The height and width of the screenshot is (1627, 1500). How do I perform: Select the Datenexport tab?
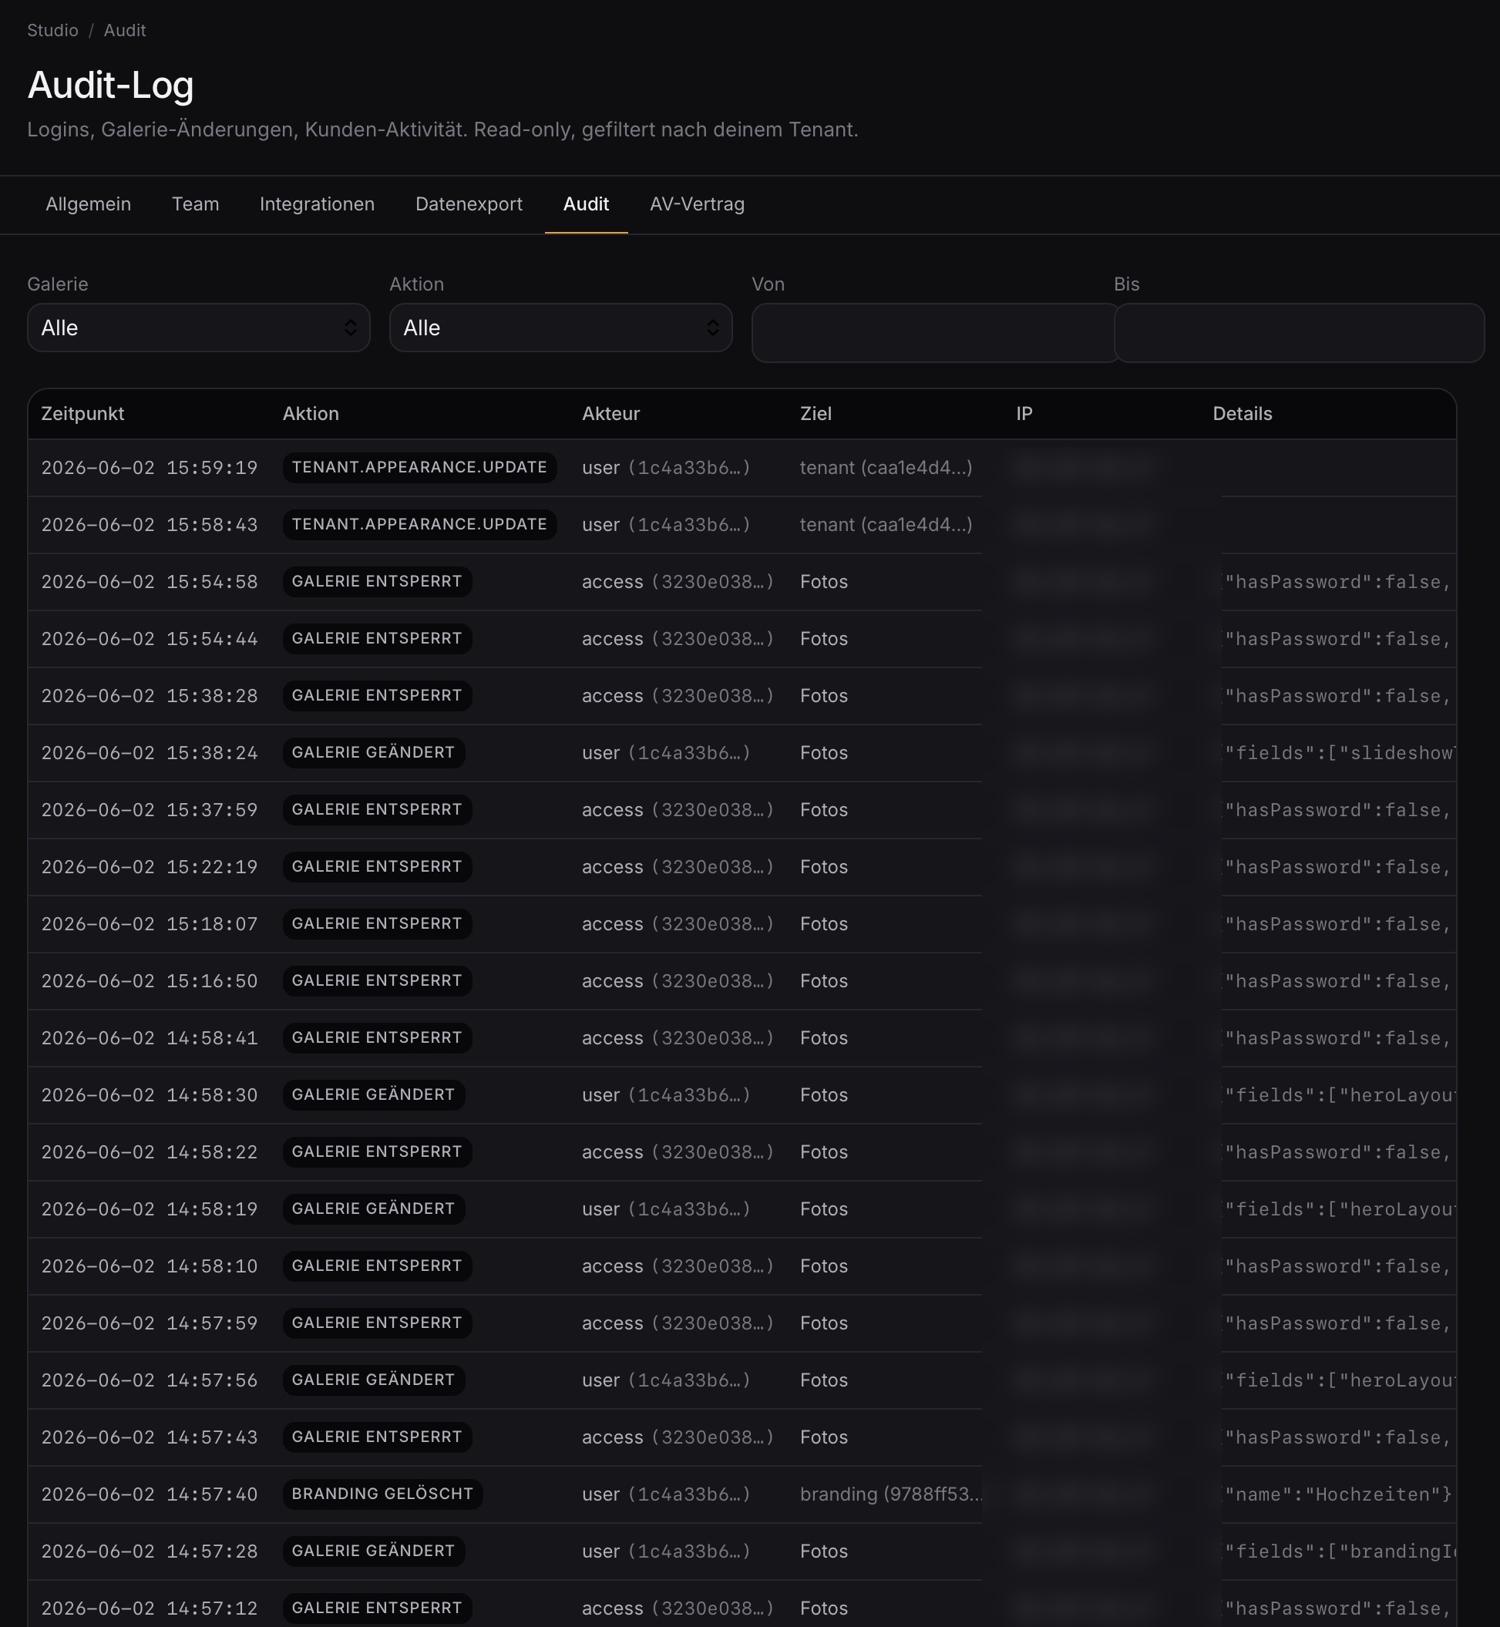tap(469, 204)
